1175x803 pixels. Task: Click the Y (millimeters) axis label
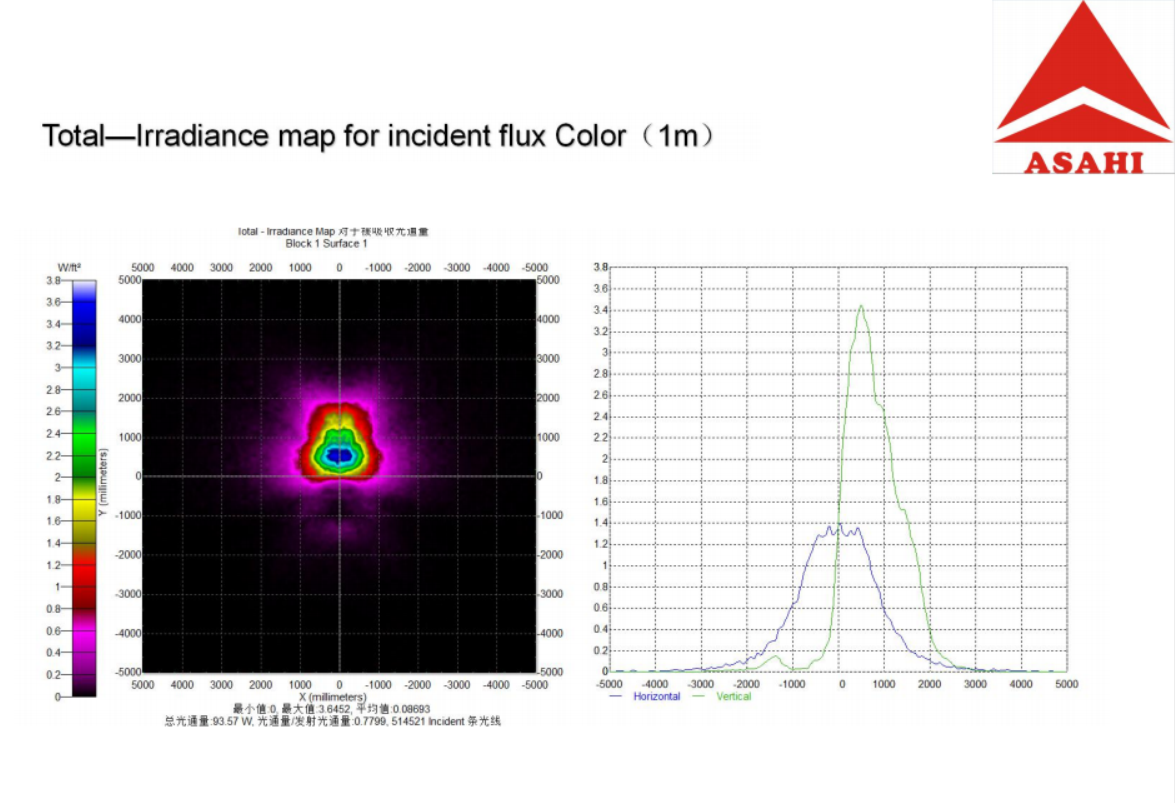(103, 482)
